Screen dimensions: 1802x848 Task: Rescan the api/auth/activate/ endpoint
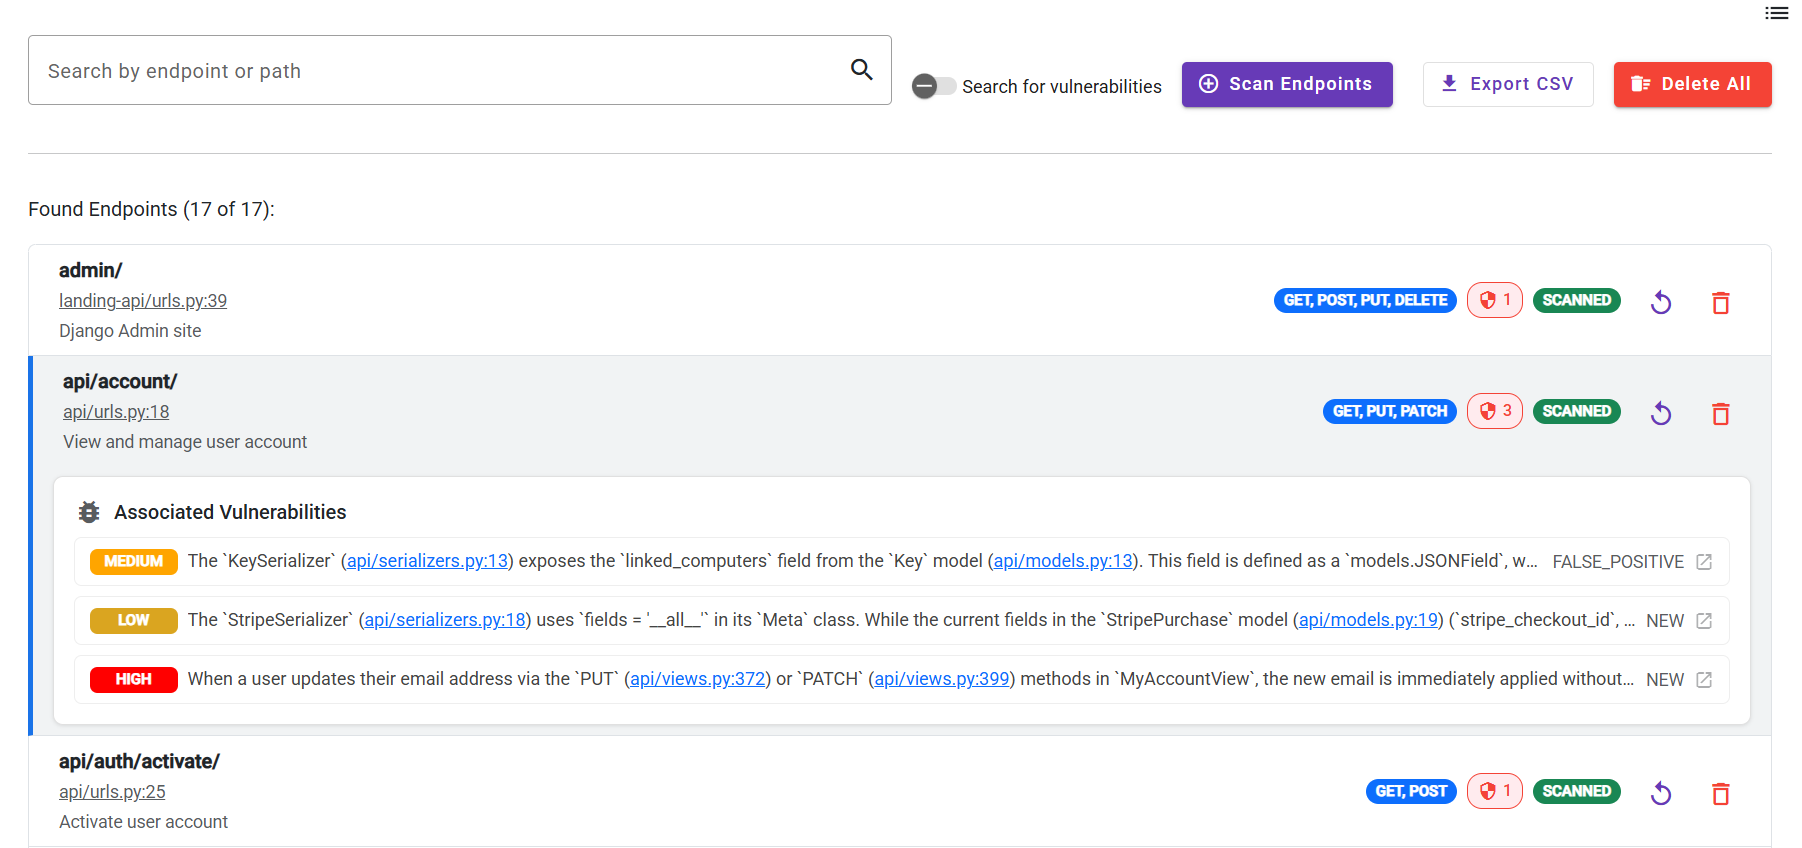point(1660,793)
